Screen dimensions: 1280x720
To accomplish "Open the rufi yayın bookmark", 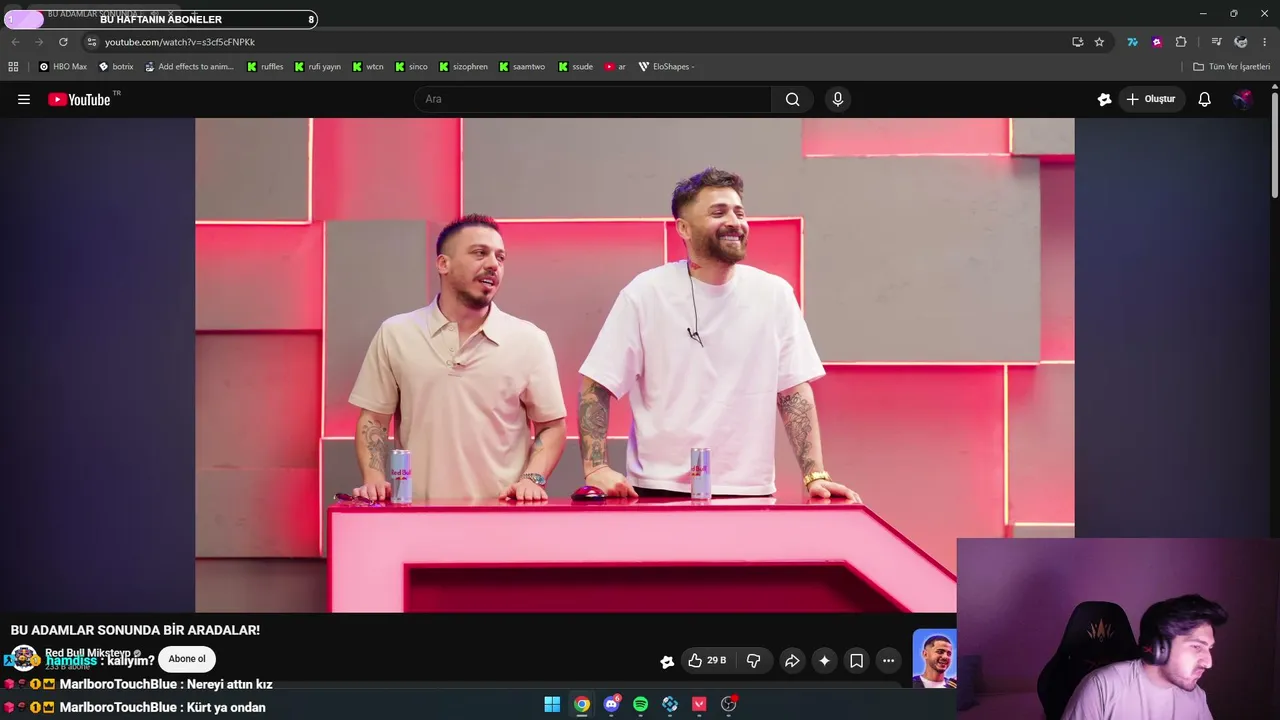I will pos(318,67).
